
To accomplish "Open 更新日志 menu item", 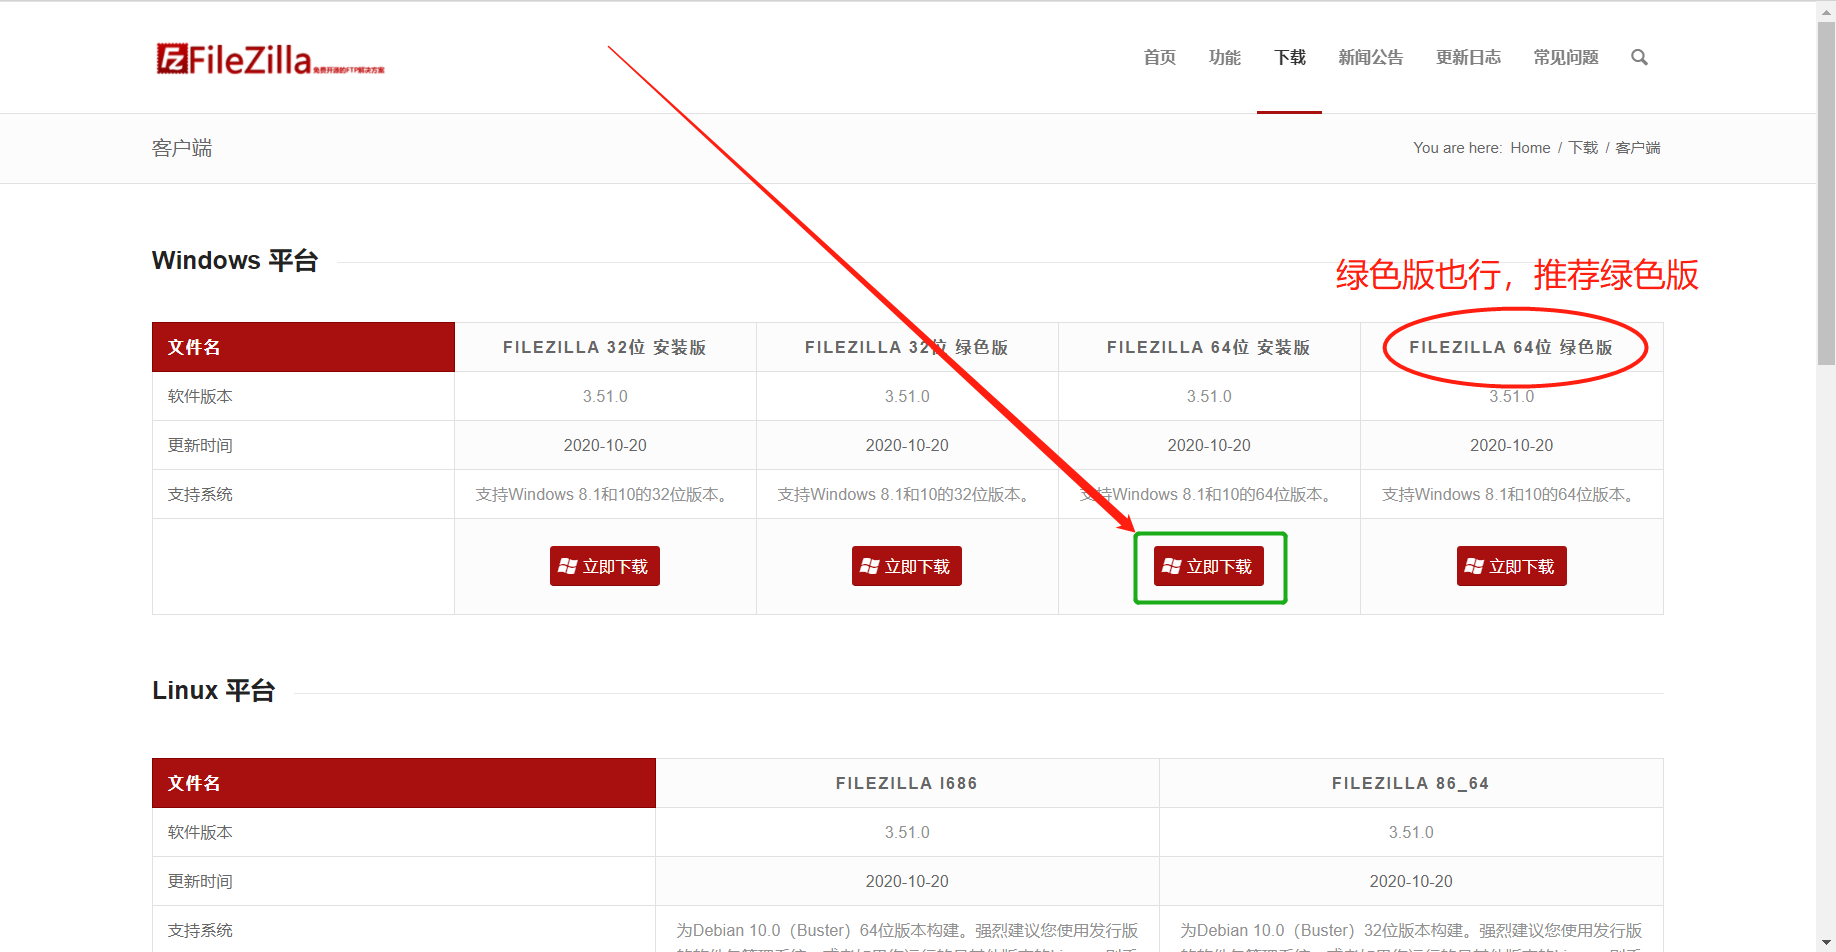I will point(1469,57).
